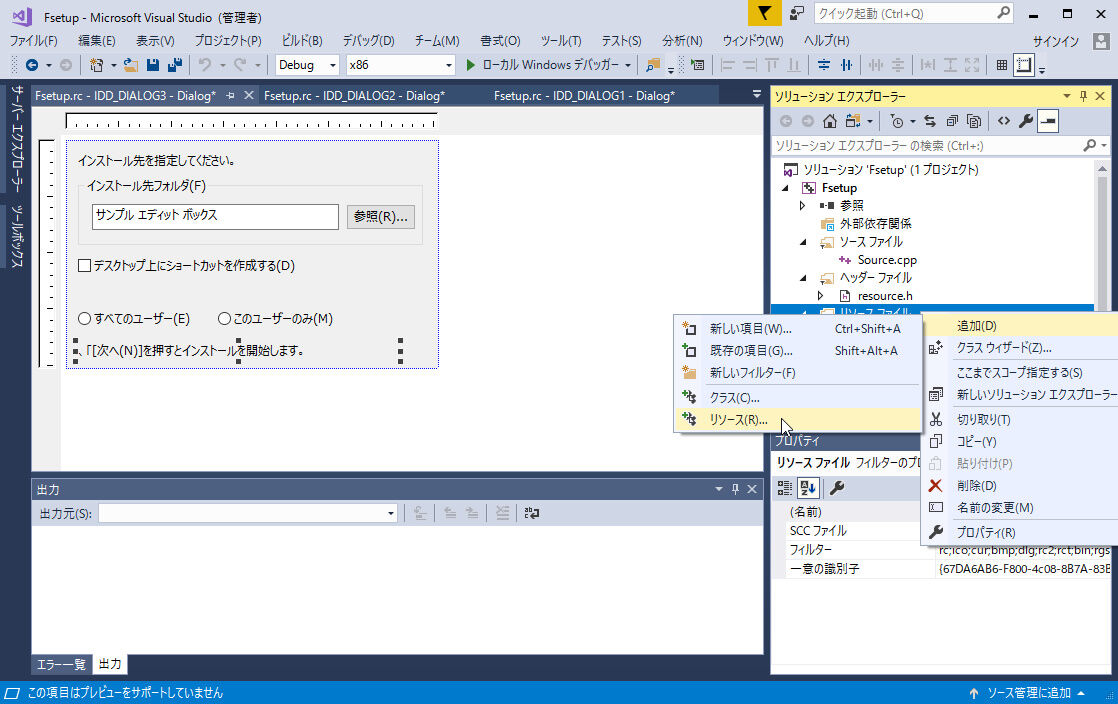The width and height of the screenshot is (1118, 704).
Task: Toggle the dialog editor grid icon
Action: [1002, 65]
